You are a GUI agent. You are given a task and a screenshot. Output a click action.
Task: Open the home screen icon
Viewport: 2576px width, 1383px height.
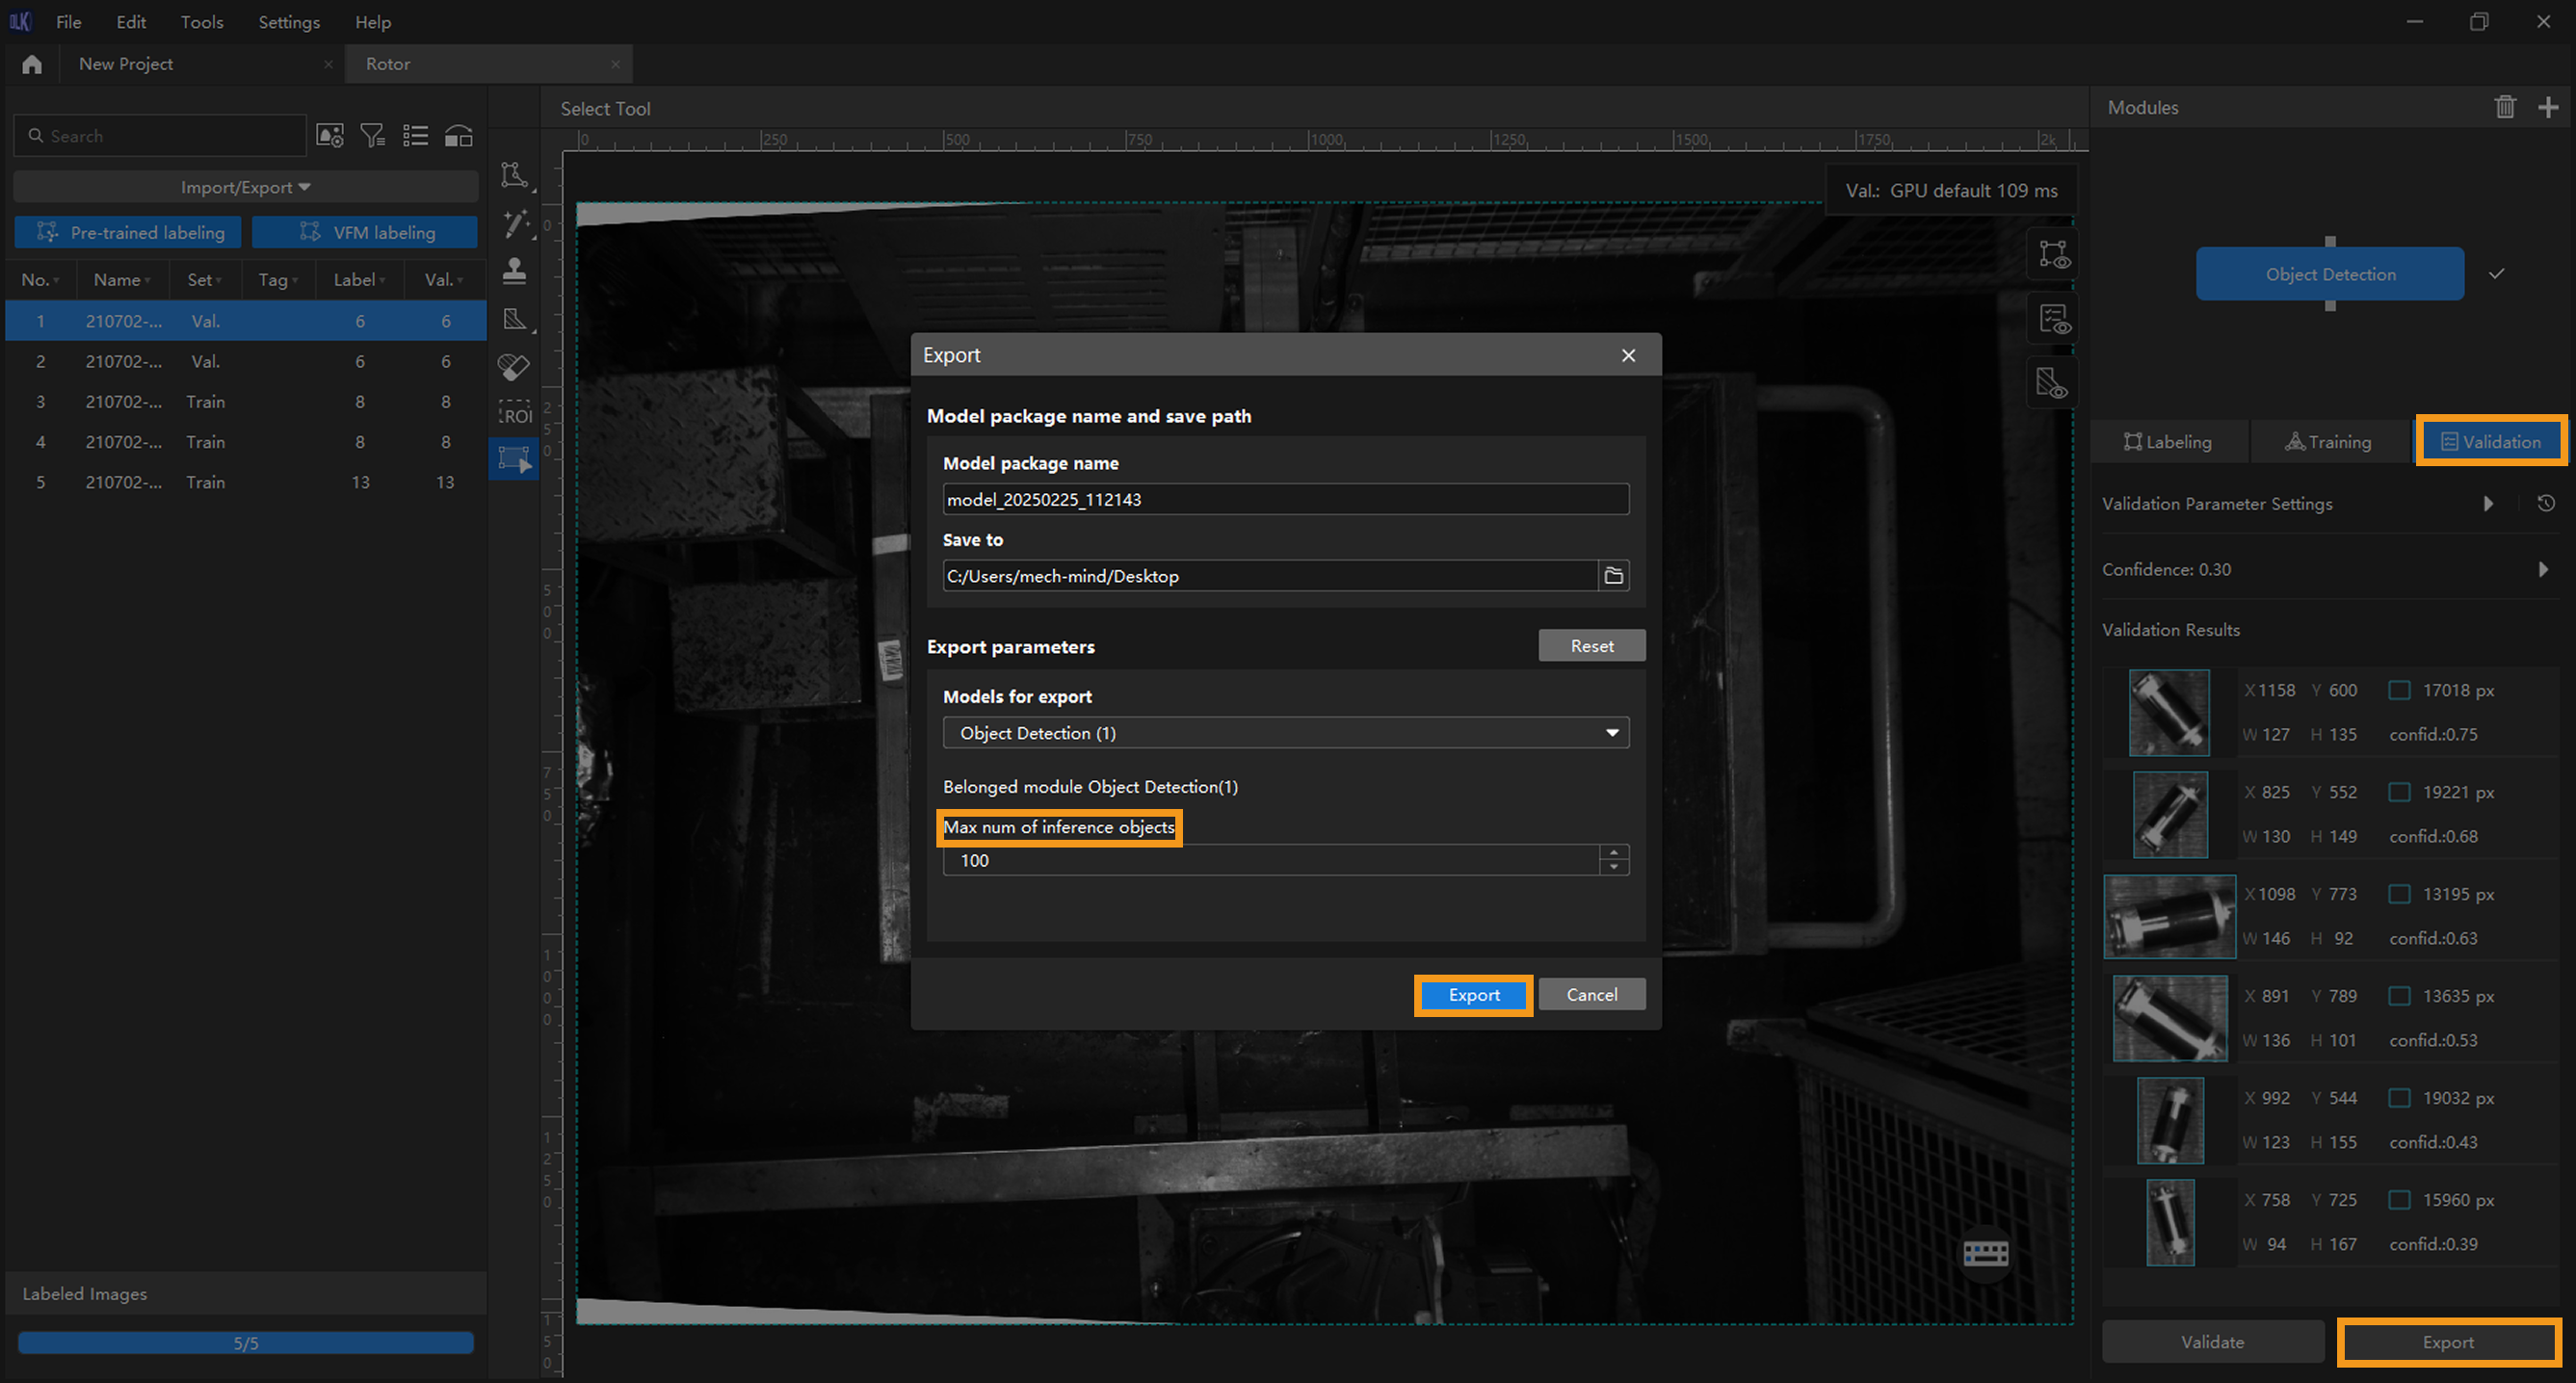point(32,64)
